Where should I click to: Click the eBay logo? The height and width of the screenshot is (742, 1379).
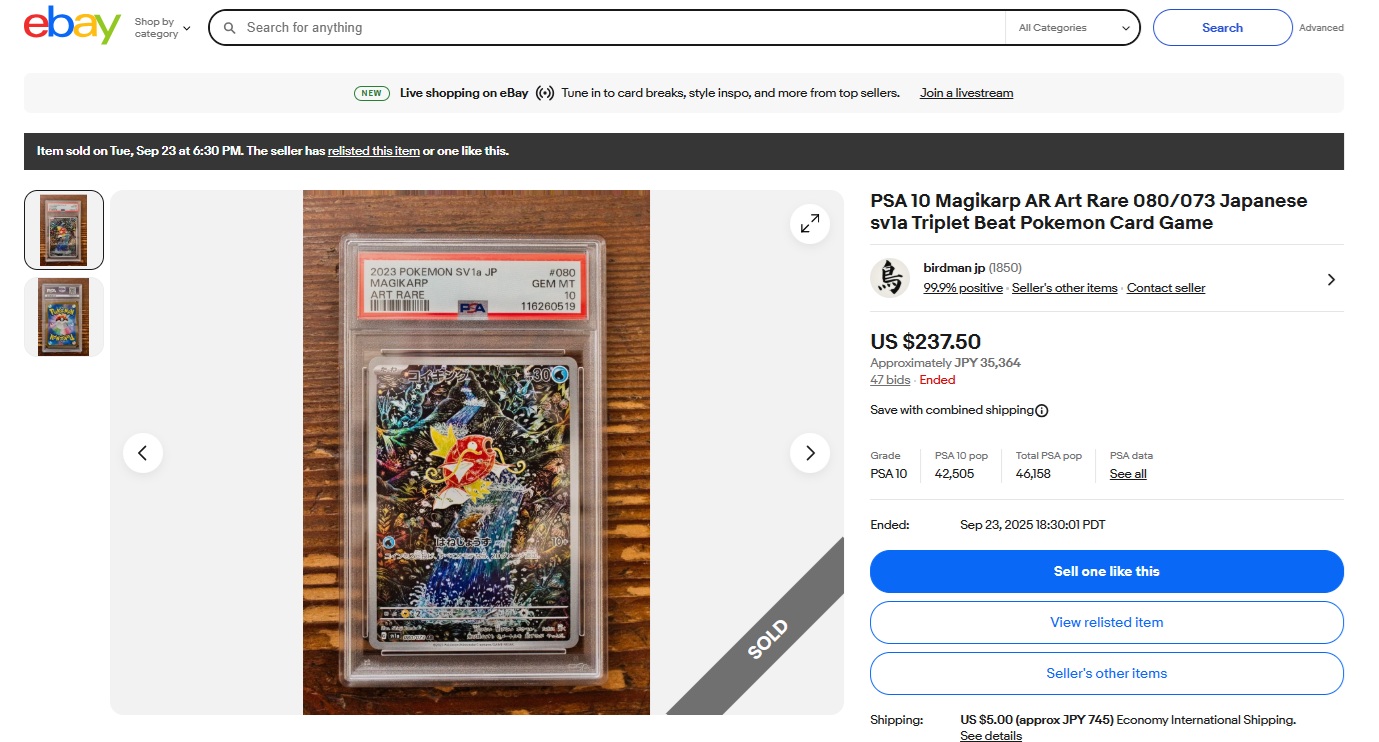point(72,27)
